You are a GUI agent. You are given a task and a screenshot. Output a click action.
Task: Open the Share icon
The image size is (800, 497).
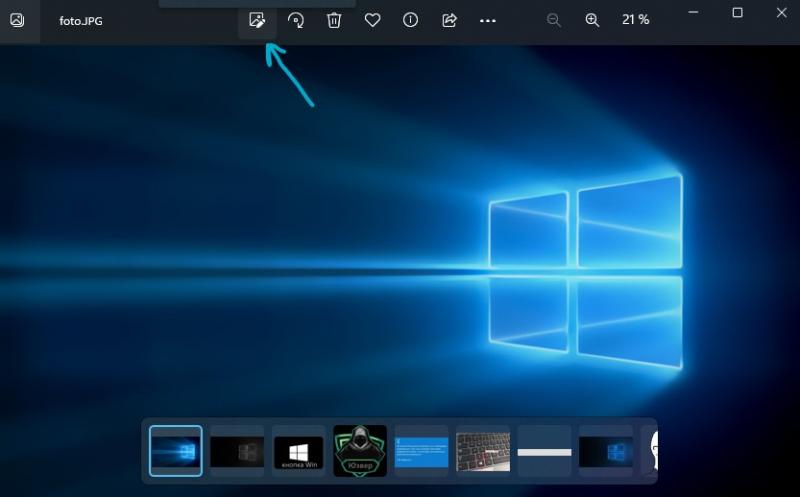pos(449,20)
